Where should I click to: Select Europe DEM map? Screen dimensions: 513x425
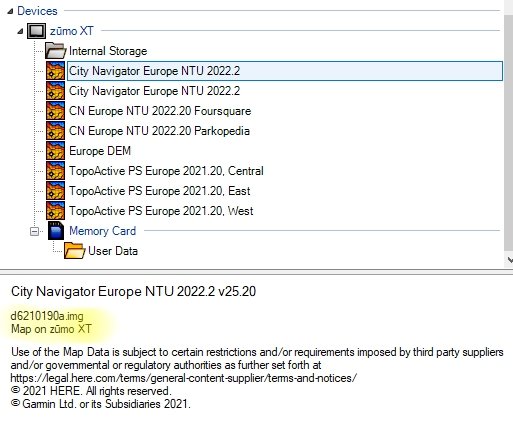point(100,151)
